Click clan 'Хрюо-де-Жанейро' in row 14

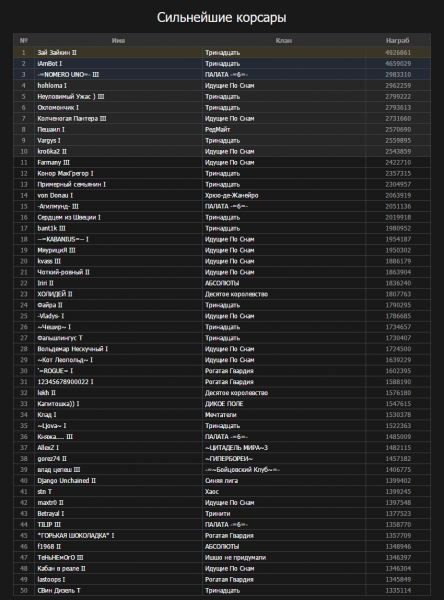pos(231,195)
